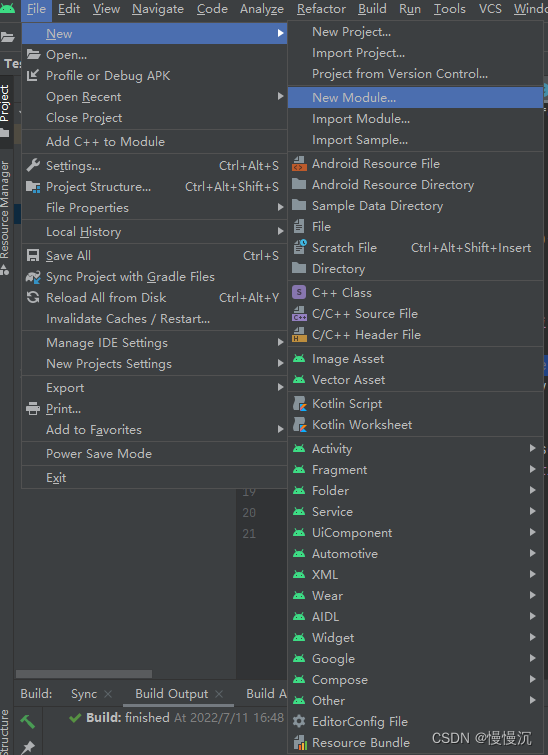Open the VCS menu
548x755 pixels.
490,9
